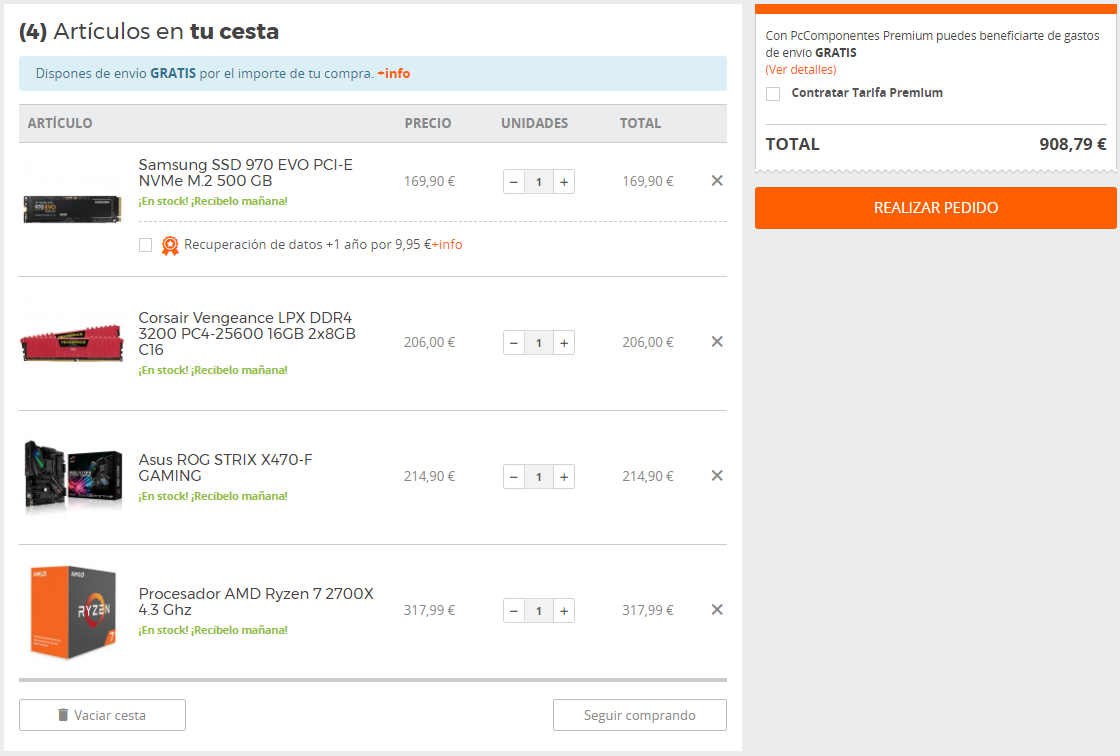Increase Asus ROG STRIX quantity with plus
This screenshot has width=1120, height=756.
point(564,477)
